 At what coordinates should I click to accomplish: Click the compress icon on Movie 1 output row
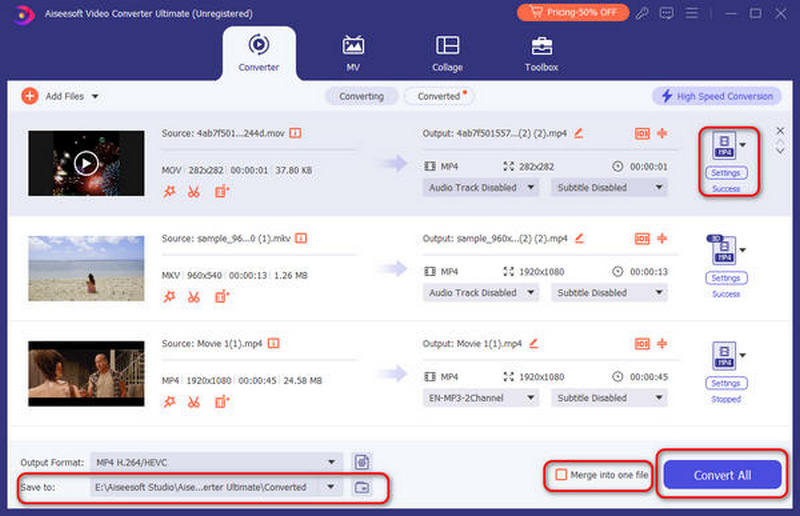662,344
